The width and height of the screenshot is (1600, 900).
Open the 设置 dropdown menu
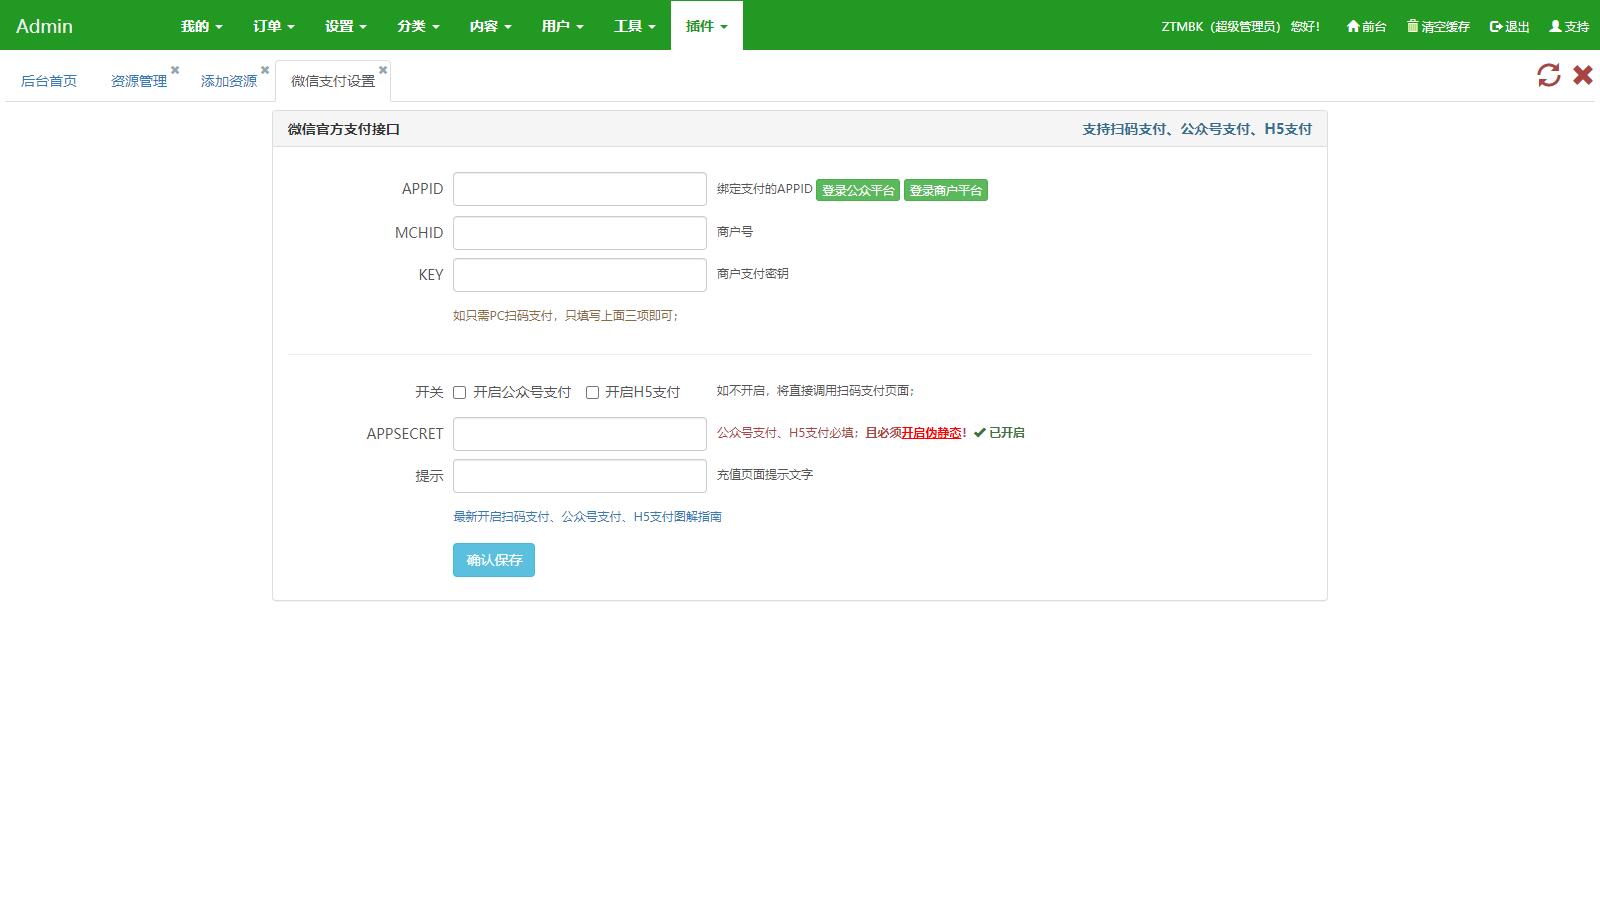pos(345,26)
